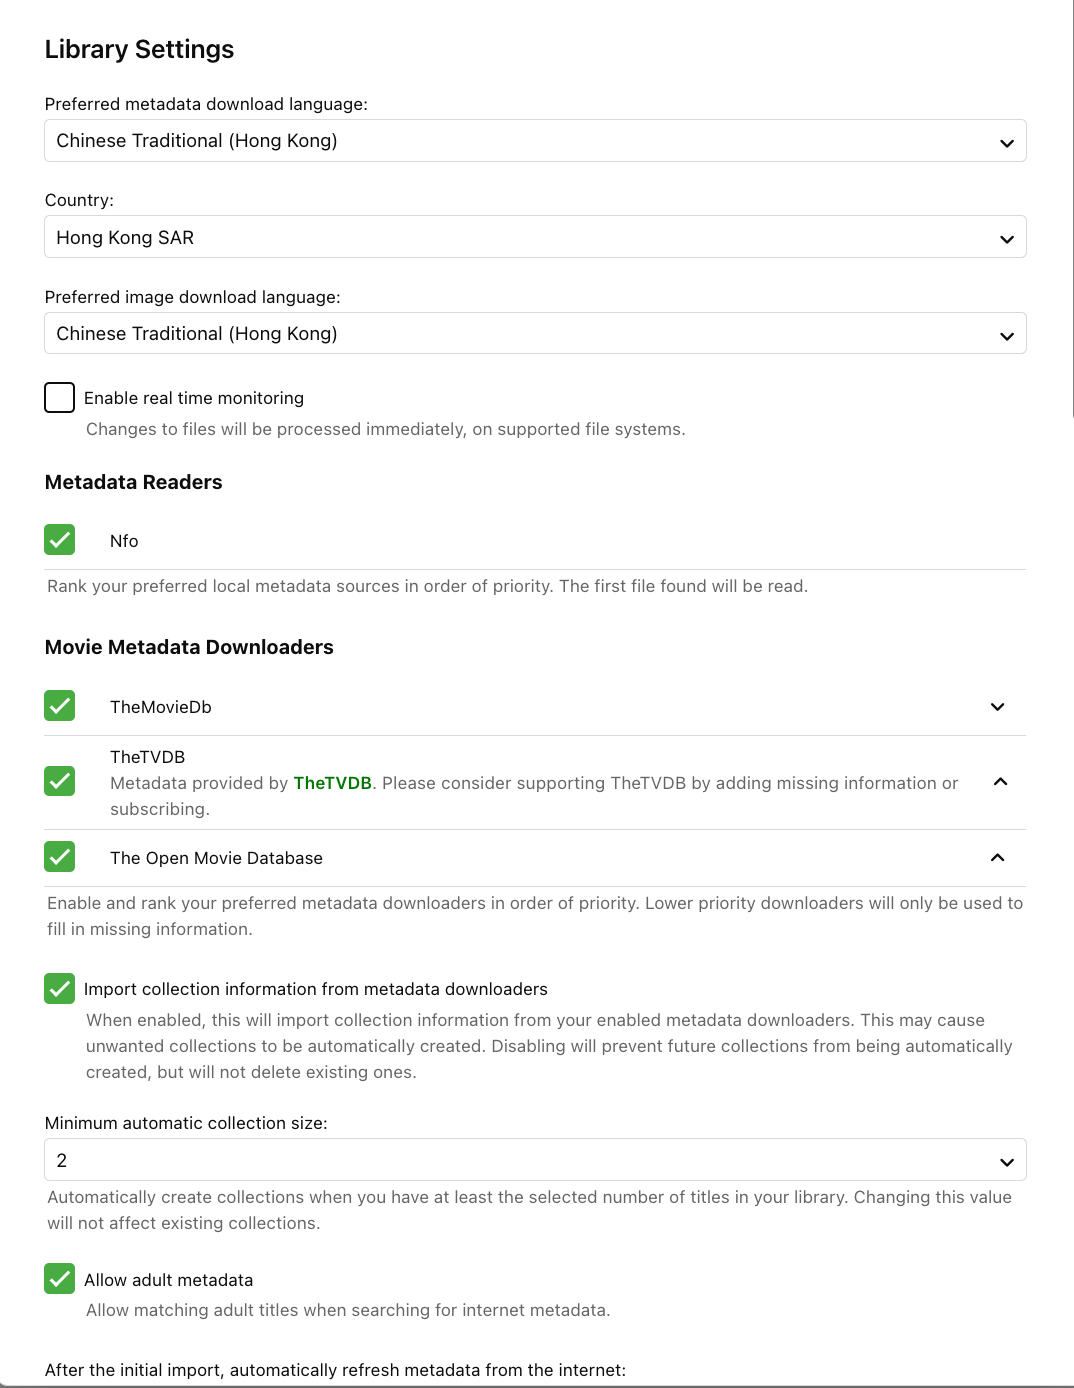1074x1388 pixels.
Task: Toggle Import collection information checkbox
Action: point(60,989)
